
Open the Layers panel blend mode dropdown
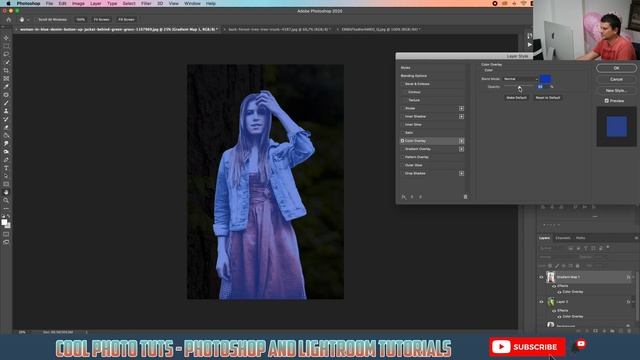[x=557, y=257]
